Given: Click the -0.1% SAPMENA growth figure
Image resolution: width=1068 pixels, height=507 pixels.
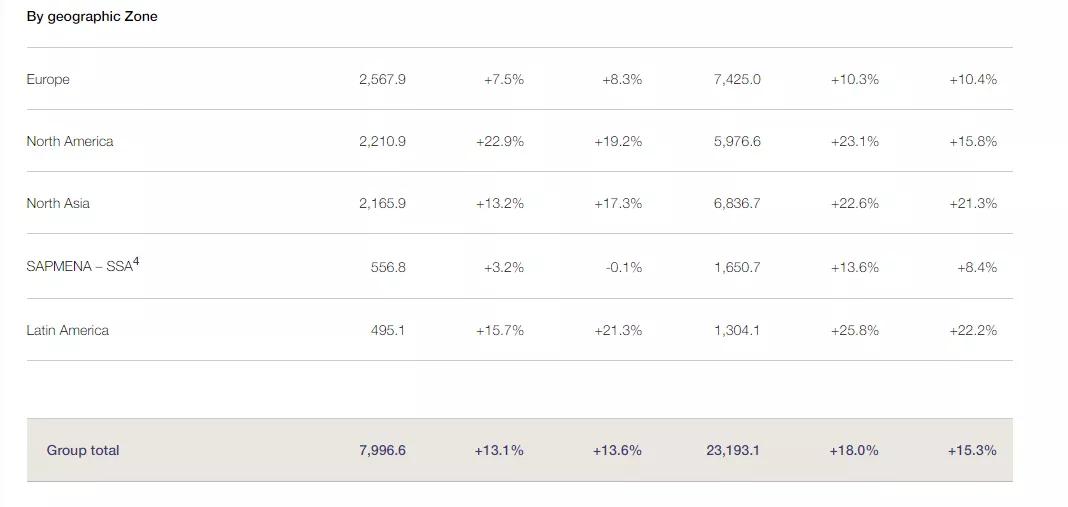Looking at the screenshot, I should point(624,267).
